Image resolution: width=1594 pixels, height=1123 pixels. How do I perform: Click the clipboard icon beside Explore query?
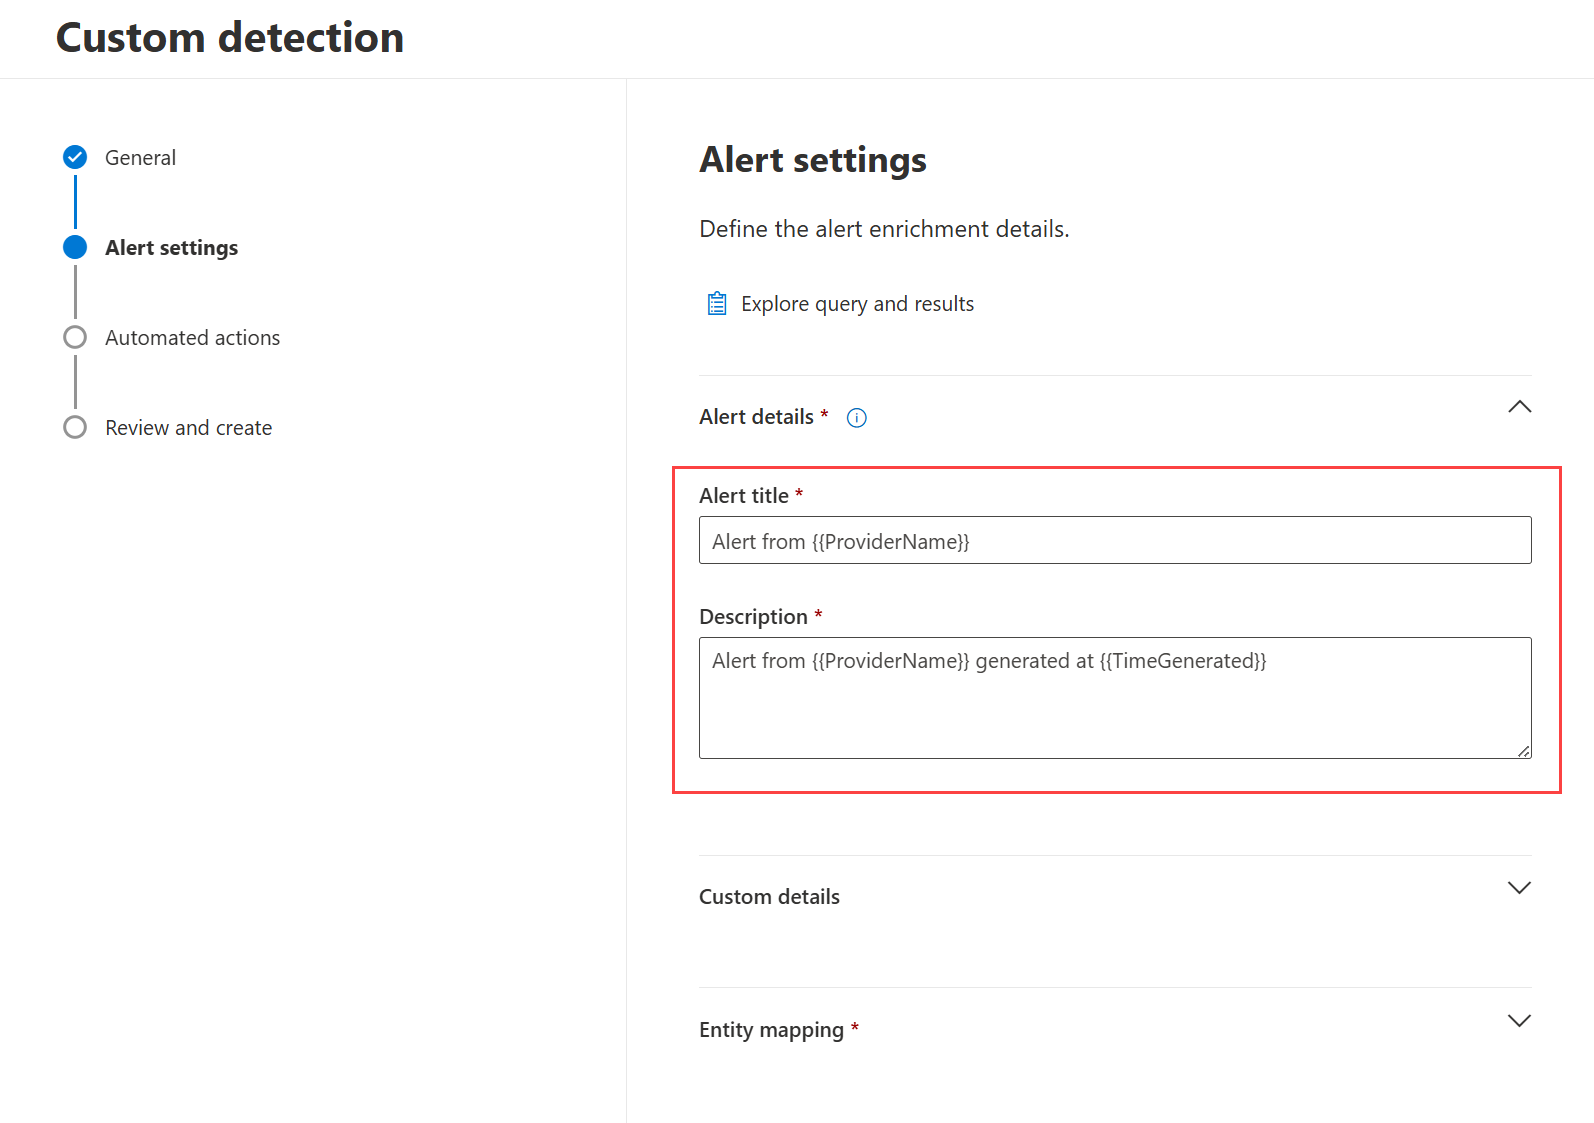tap(717, 304)
